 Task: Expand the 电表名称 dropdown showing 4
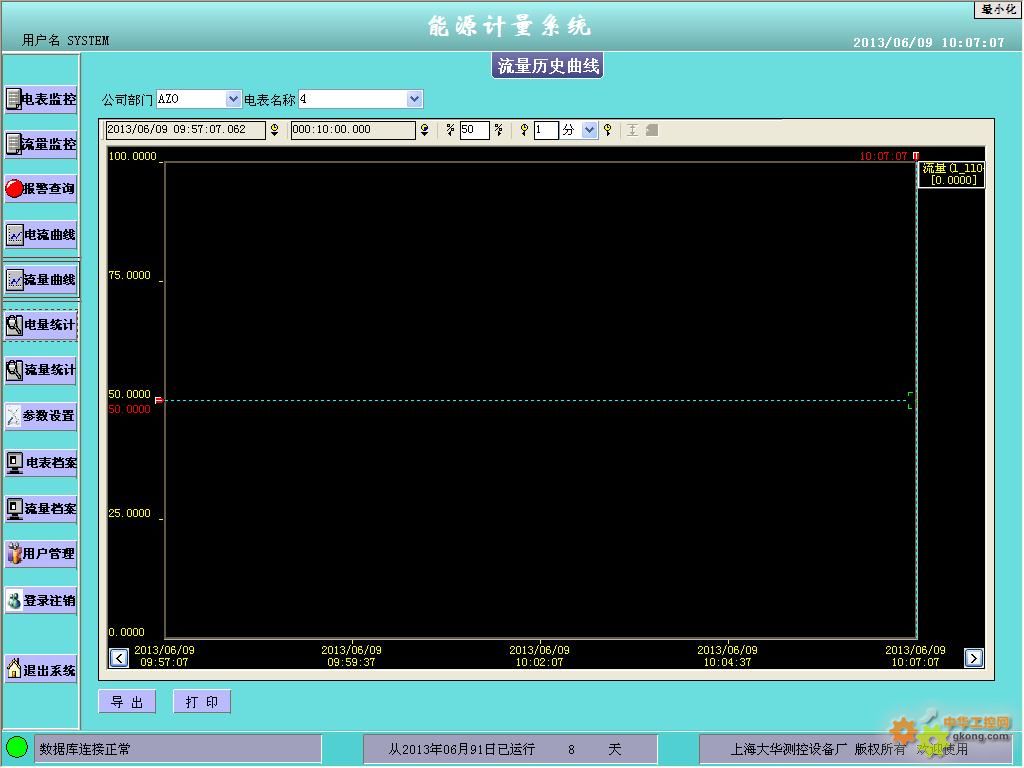coord(414,99)
